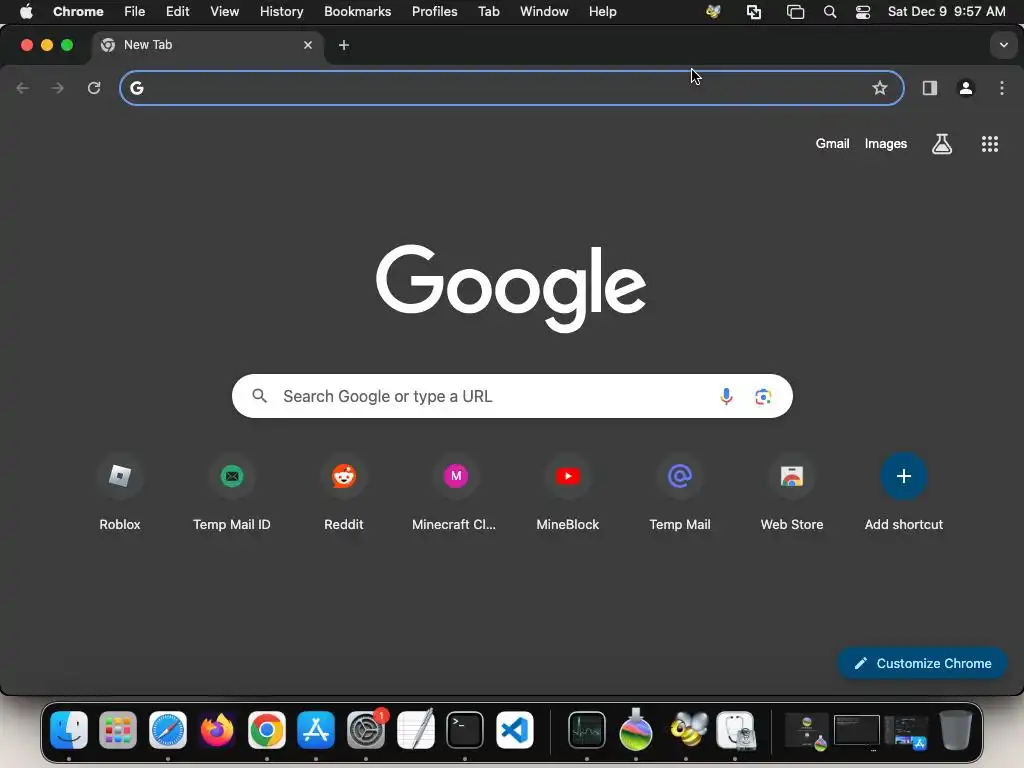Image resolution: width=1024 pixels, height=768 pixels.
Task: Open the History menu
Action: point(281,12)
